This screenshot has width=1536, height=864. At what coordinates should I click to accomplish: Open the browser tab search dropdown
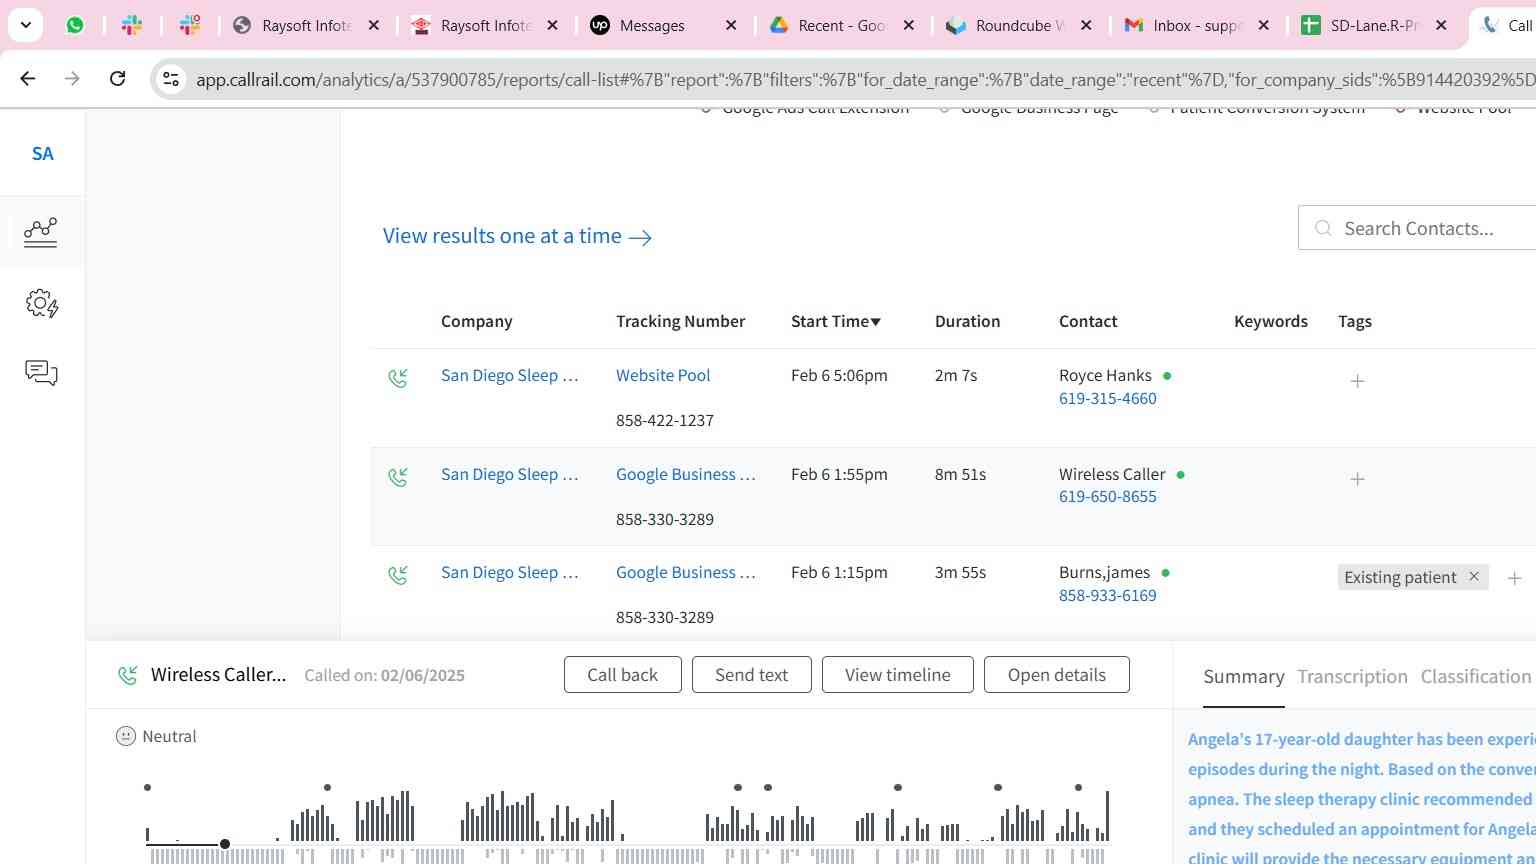click(25, 25)
